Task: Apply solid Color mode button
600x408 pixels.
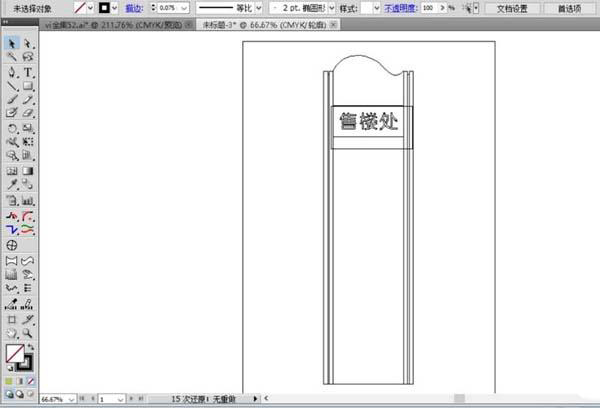Action: pyautogui.click(x=9, y=381)
